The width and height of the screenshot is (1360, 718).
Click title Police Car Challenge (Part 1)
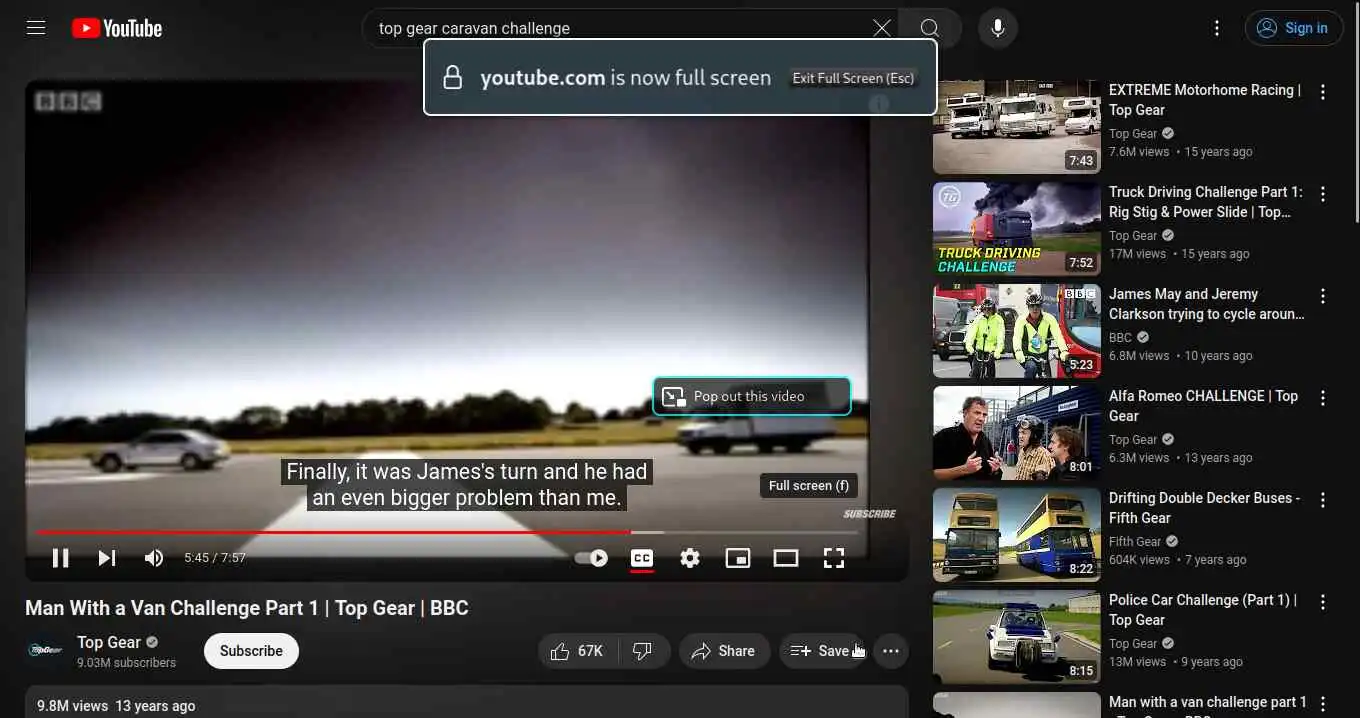[x=1203, y=610]
